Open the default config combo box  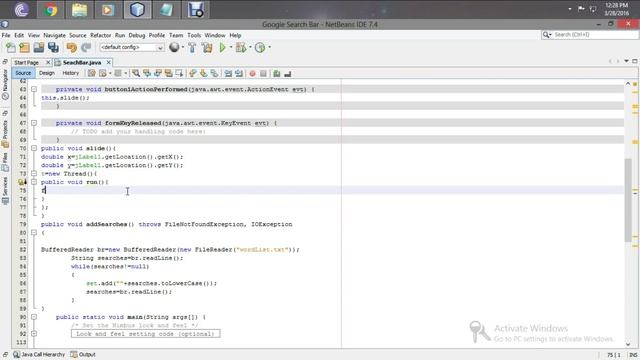pos(131,47)
